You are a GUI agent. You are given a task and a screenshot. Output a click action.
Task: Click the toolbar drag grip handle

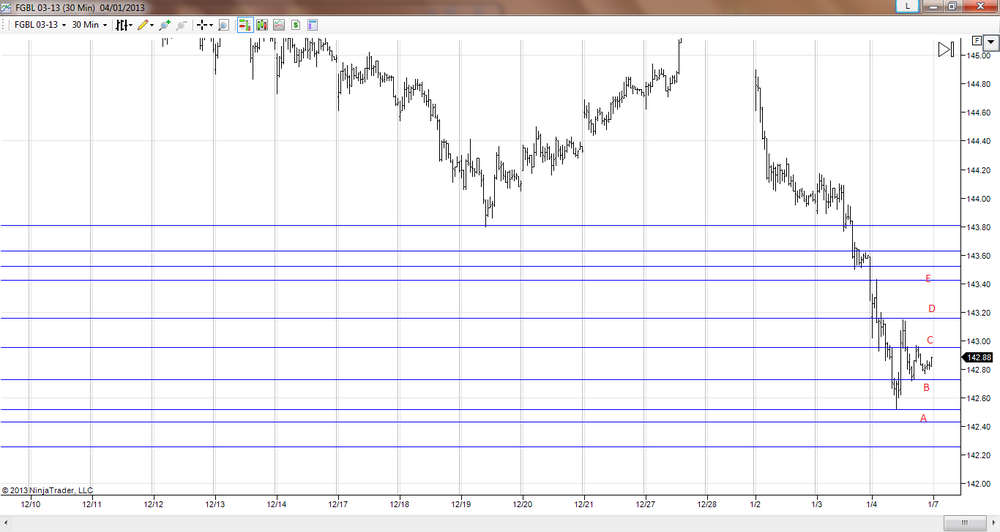4,25
